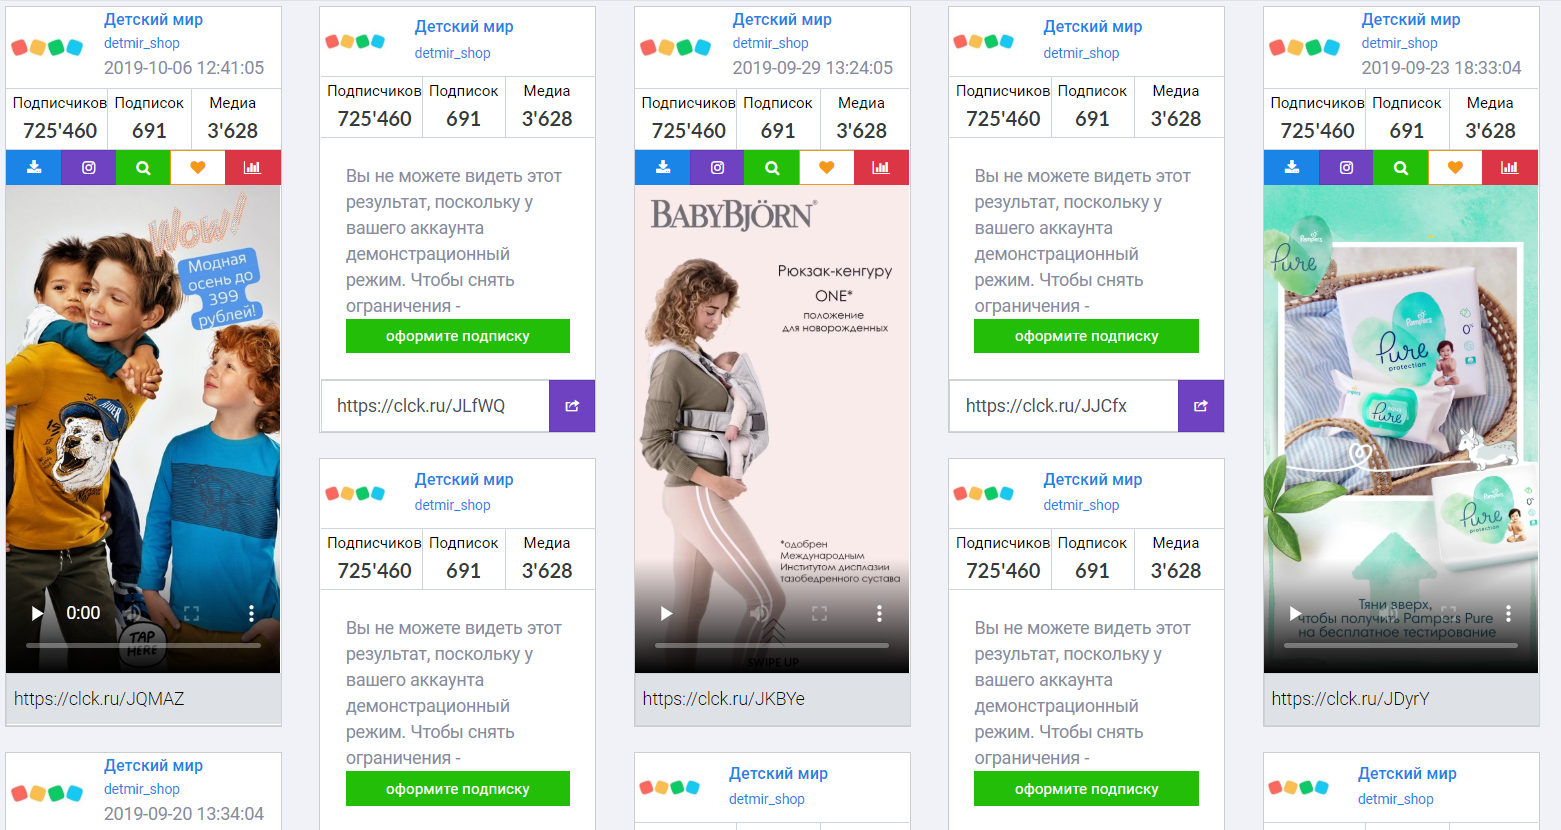This screenshot has height=830, width=1561.
Task: Open detmir_shop link on the 2019-10-06 12:41:05 card
Action: pyautogui.click(x=142, y=43)
